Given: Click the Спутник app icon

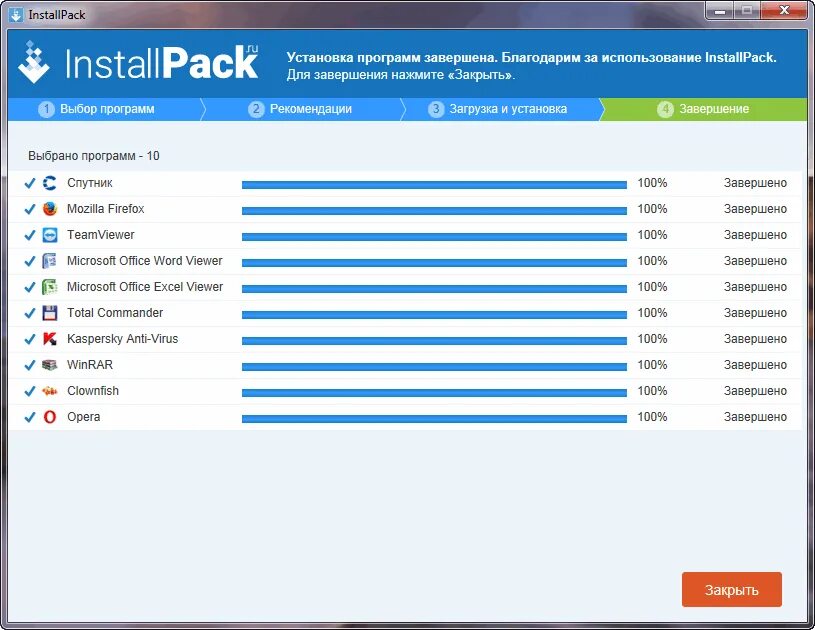Looking at the screenshot, I should click(49, 183).
